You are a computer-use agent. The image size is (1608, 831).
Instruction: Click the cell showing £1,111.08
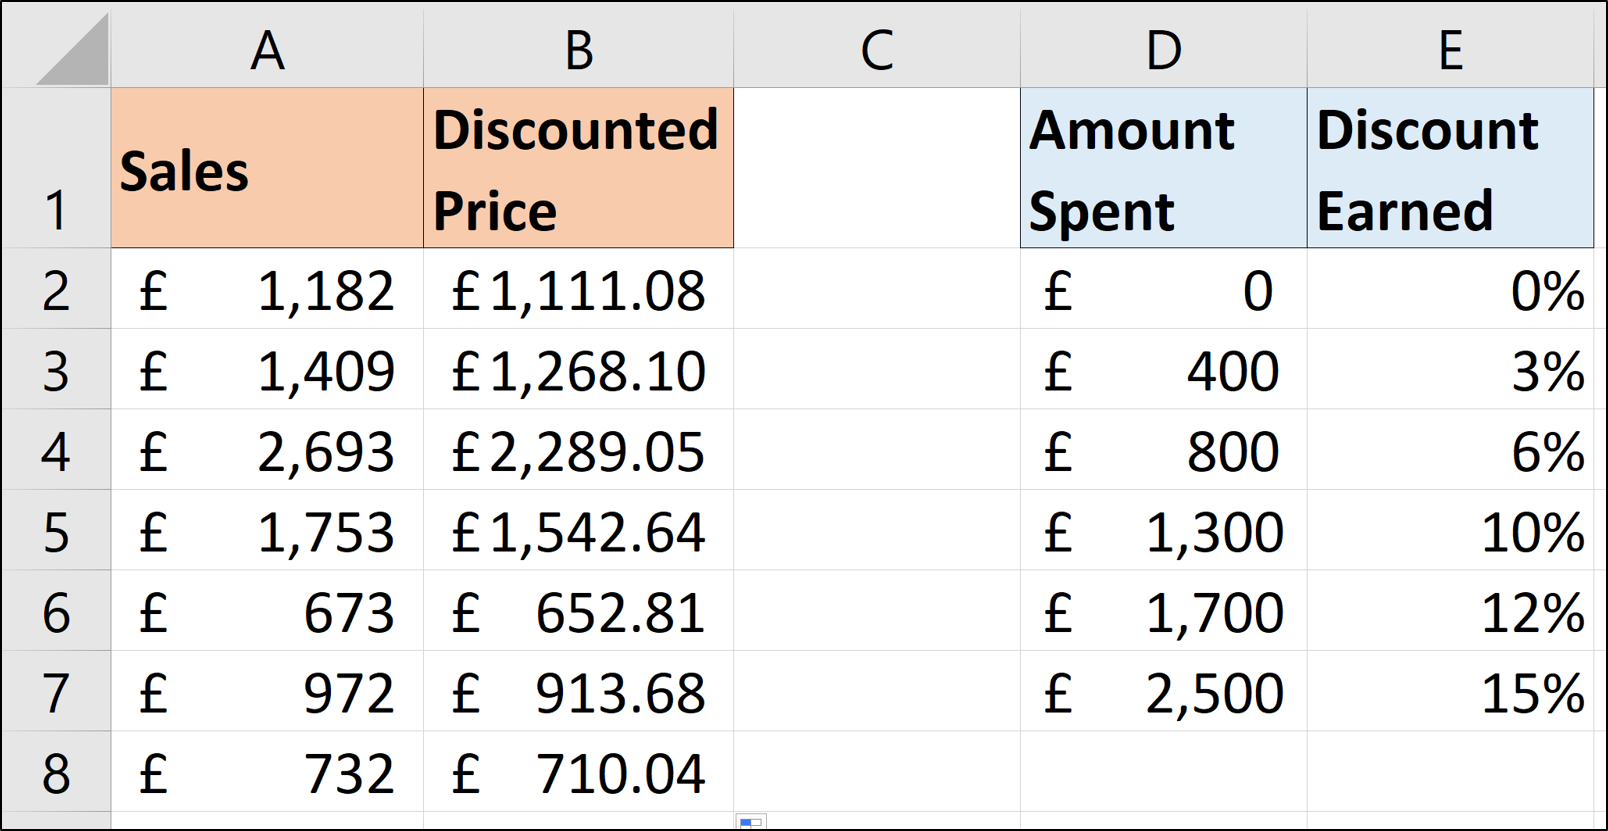click(x=578, y=290)
